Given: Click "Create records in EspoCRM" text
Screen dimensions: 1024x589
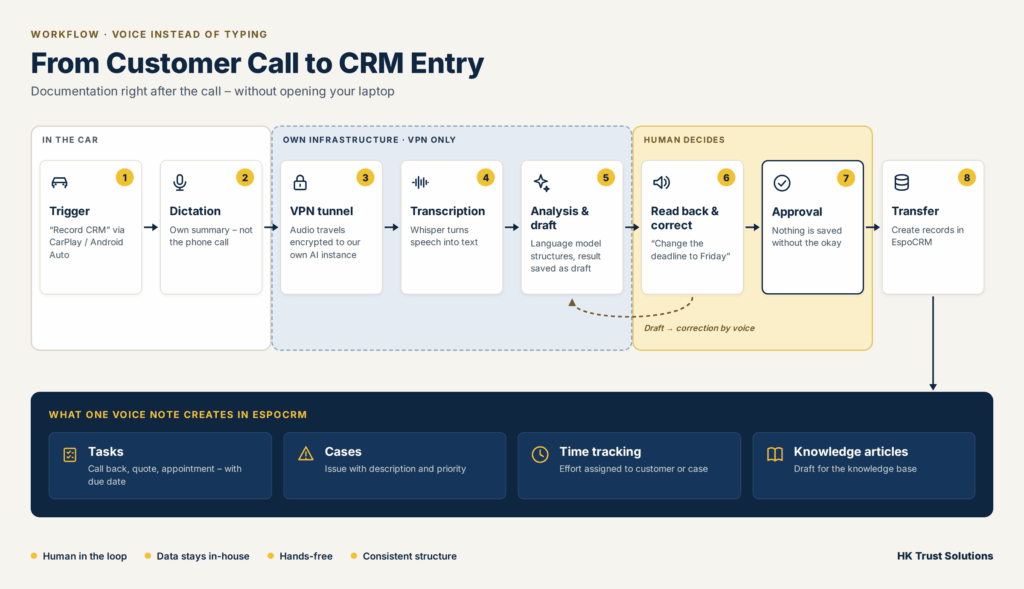Looking at the screenshot, I should tap(927, 236).
